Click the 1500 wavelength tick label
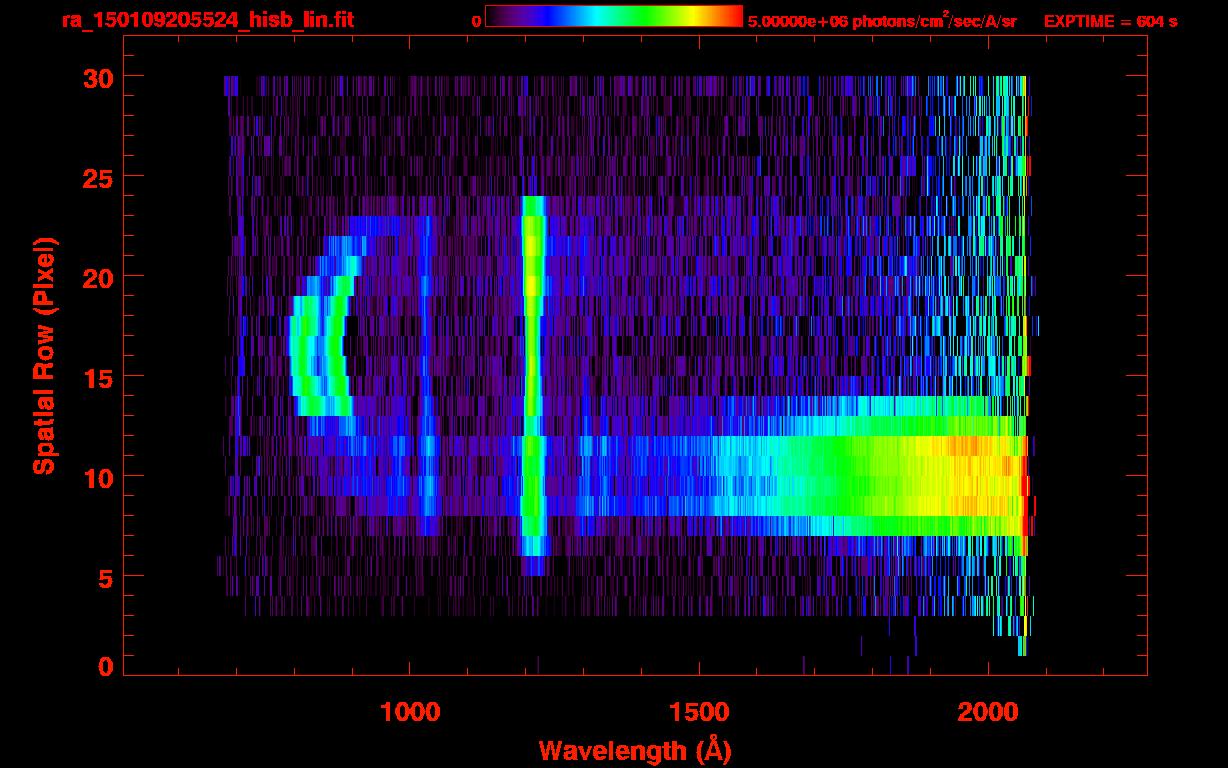1228x768 pixels. (699, 711)
